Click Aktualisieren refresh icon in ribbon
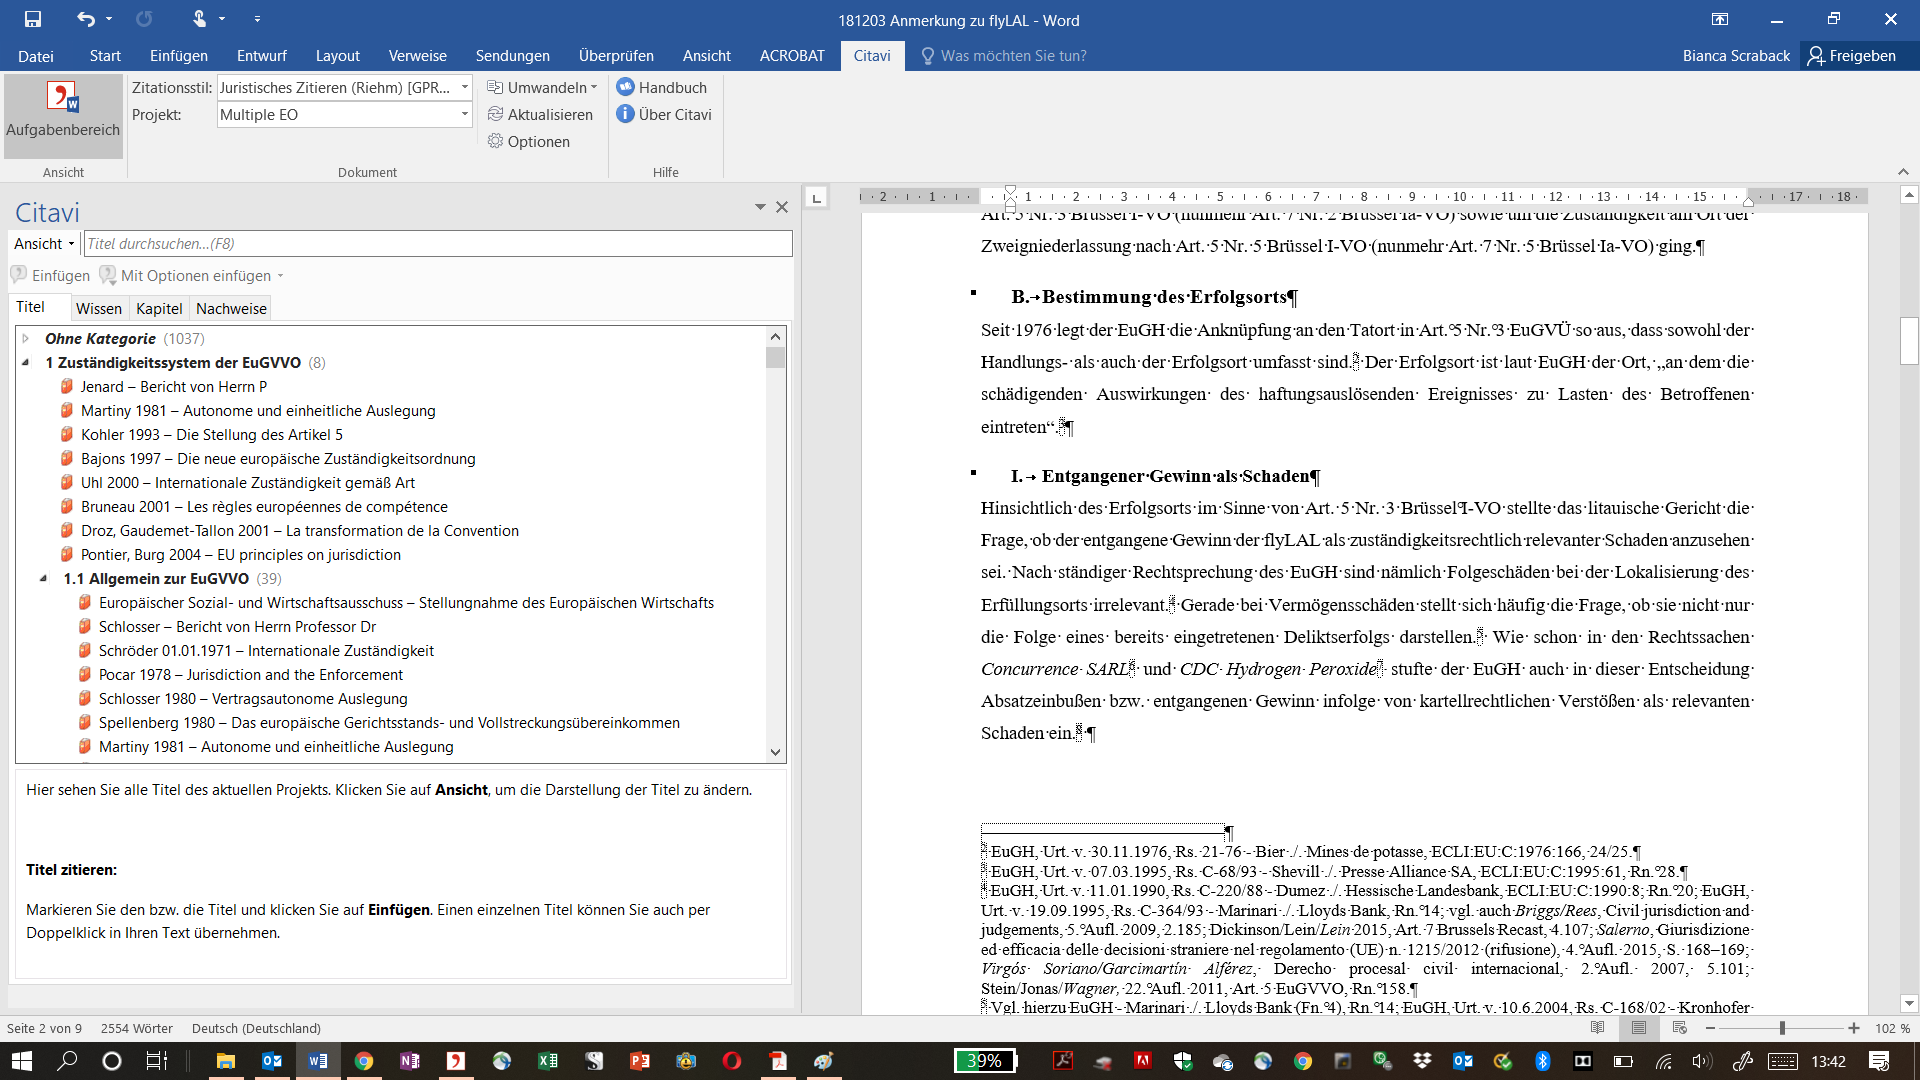 495,115
